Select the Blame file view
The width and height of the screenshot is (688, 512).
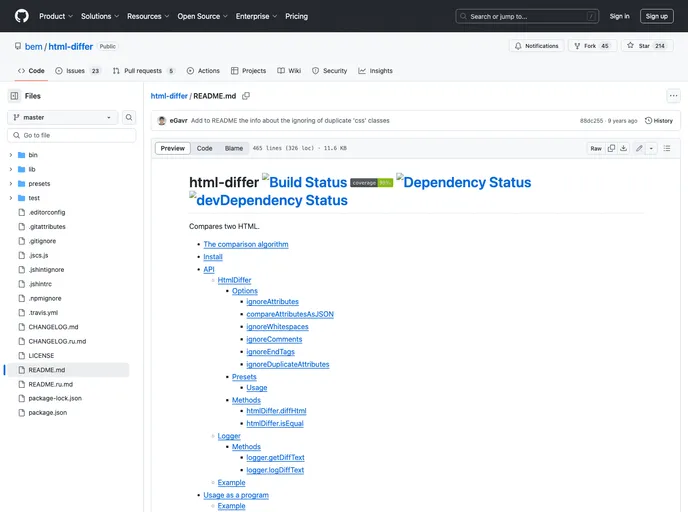pyautogui.click(x=234, y=148)
